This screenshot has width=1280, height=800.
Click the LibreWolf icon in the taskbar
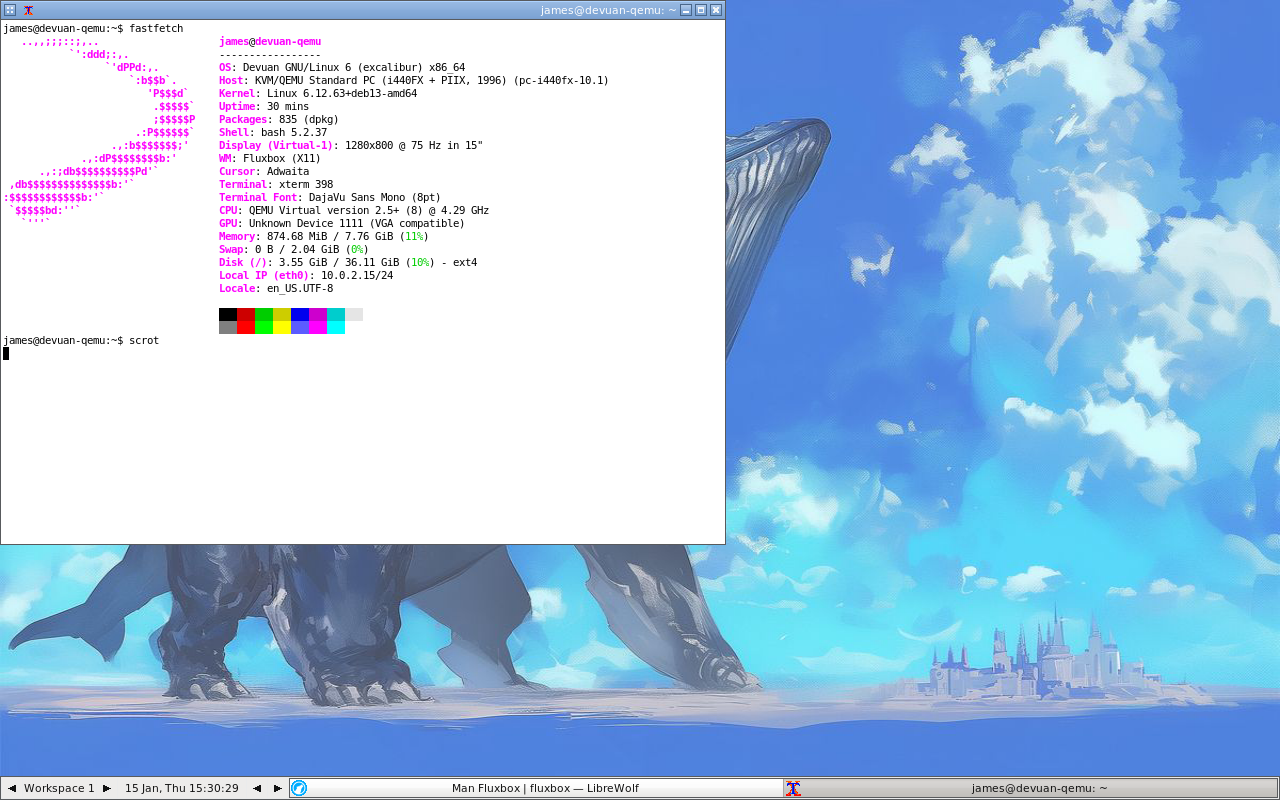pos(299,788)
